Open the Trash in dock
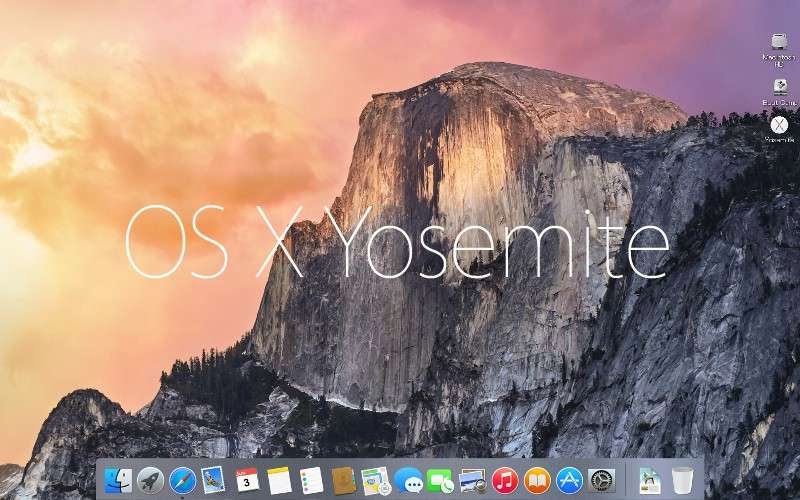The height and width of the screenshot is (500, 800). click(x=682, y=480)
